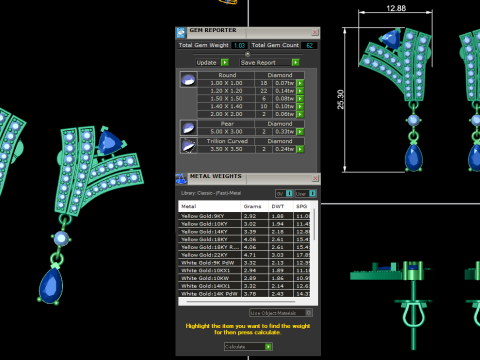Click the 25.30 height dimension label
The width and height of the screenshot is (480, 360).
click(340, 99)
